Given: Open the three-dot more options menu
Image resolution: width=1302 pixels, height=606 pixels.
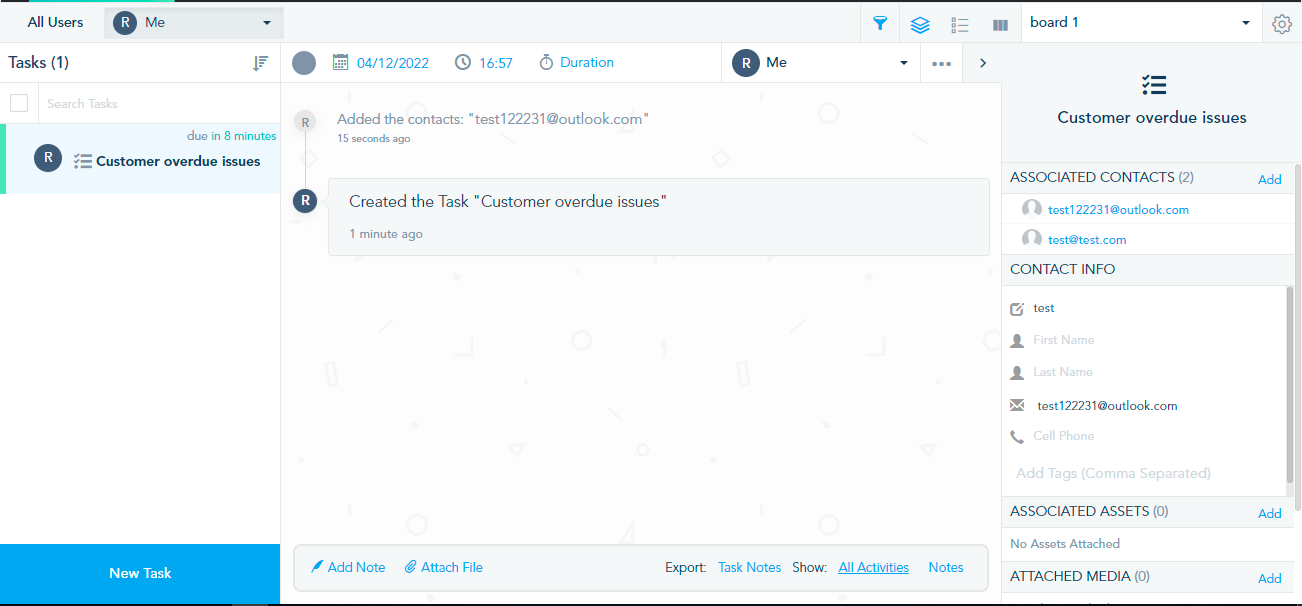Looking at the screenshot, I should pos(941,63).
